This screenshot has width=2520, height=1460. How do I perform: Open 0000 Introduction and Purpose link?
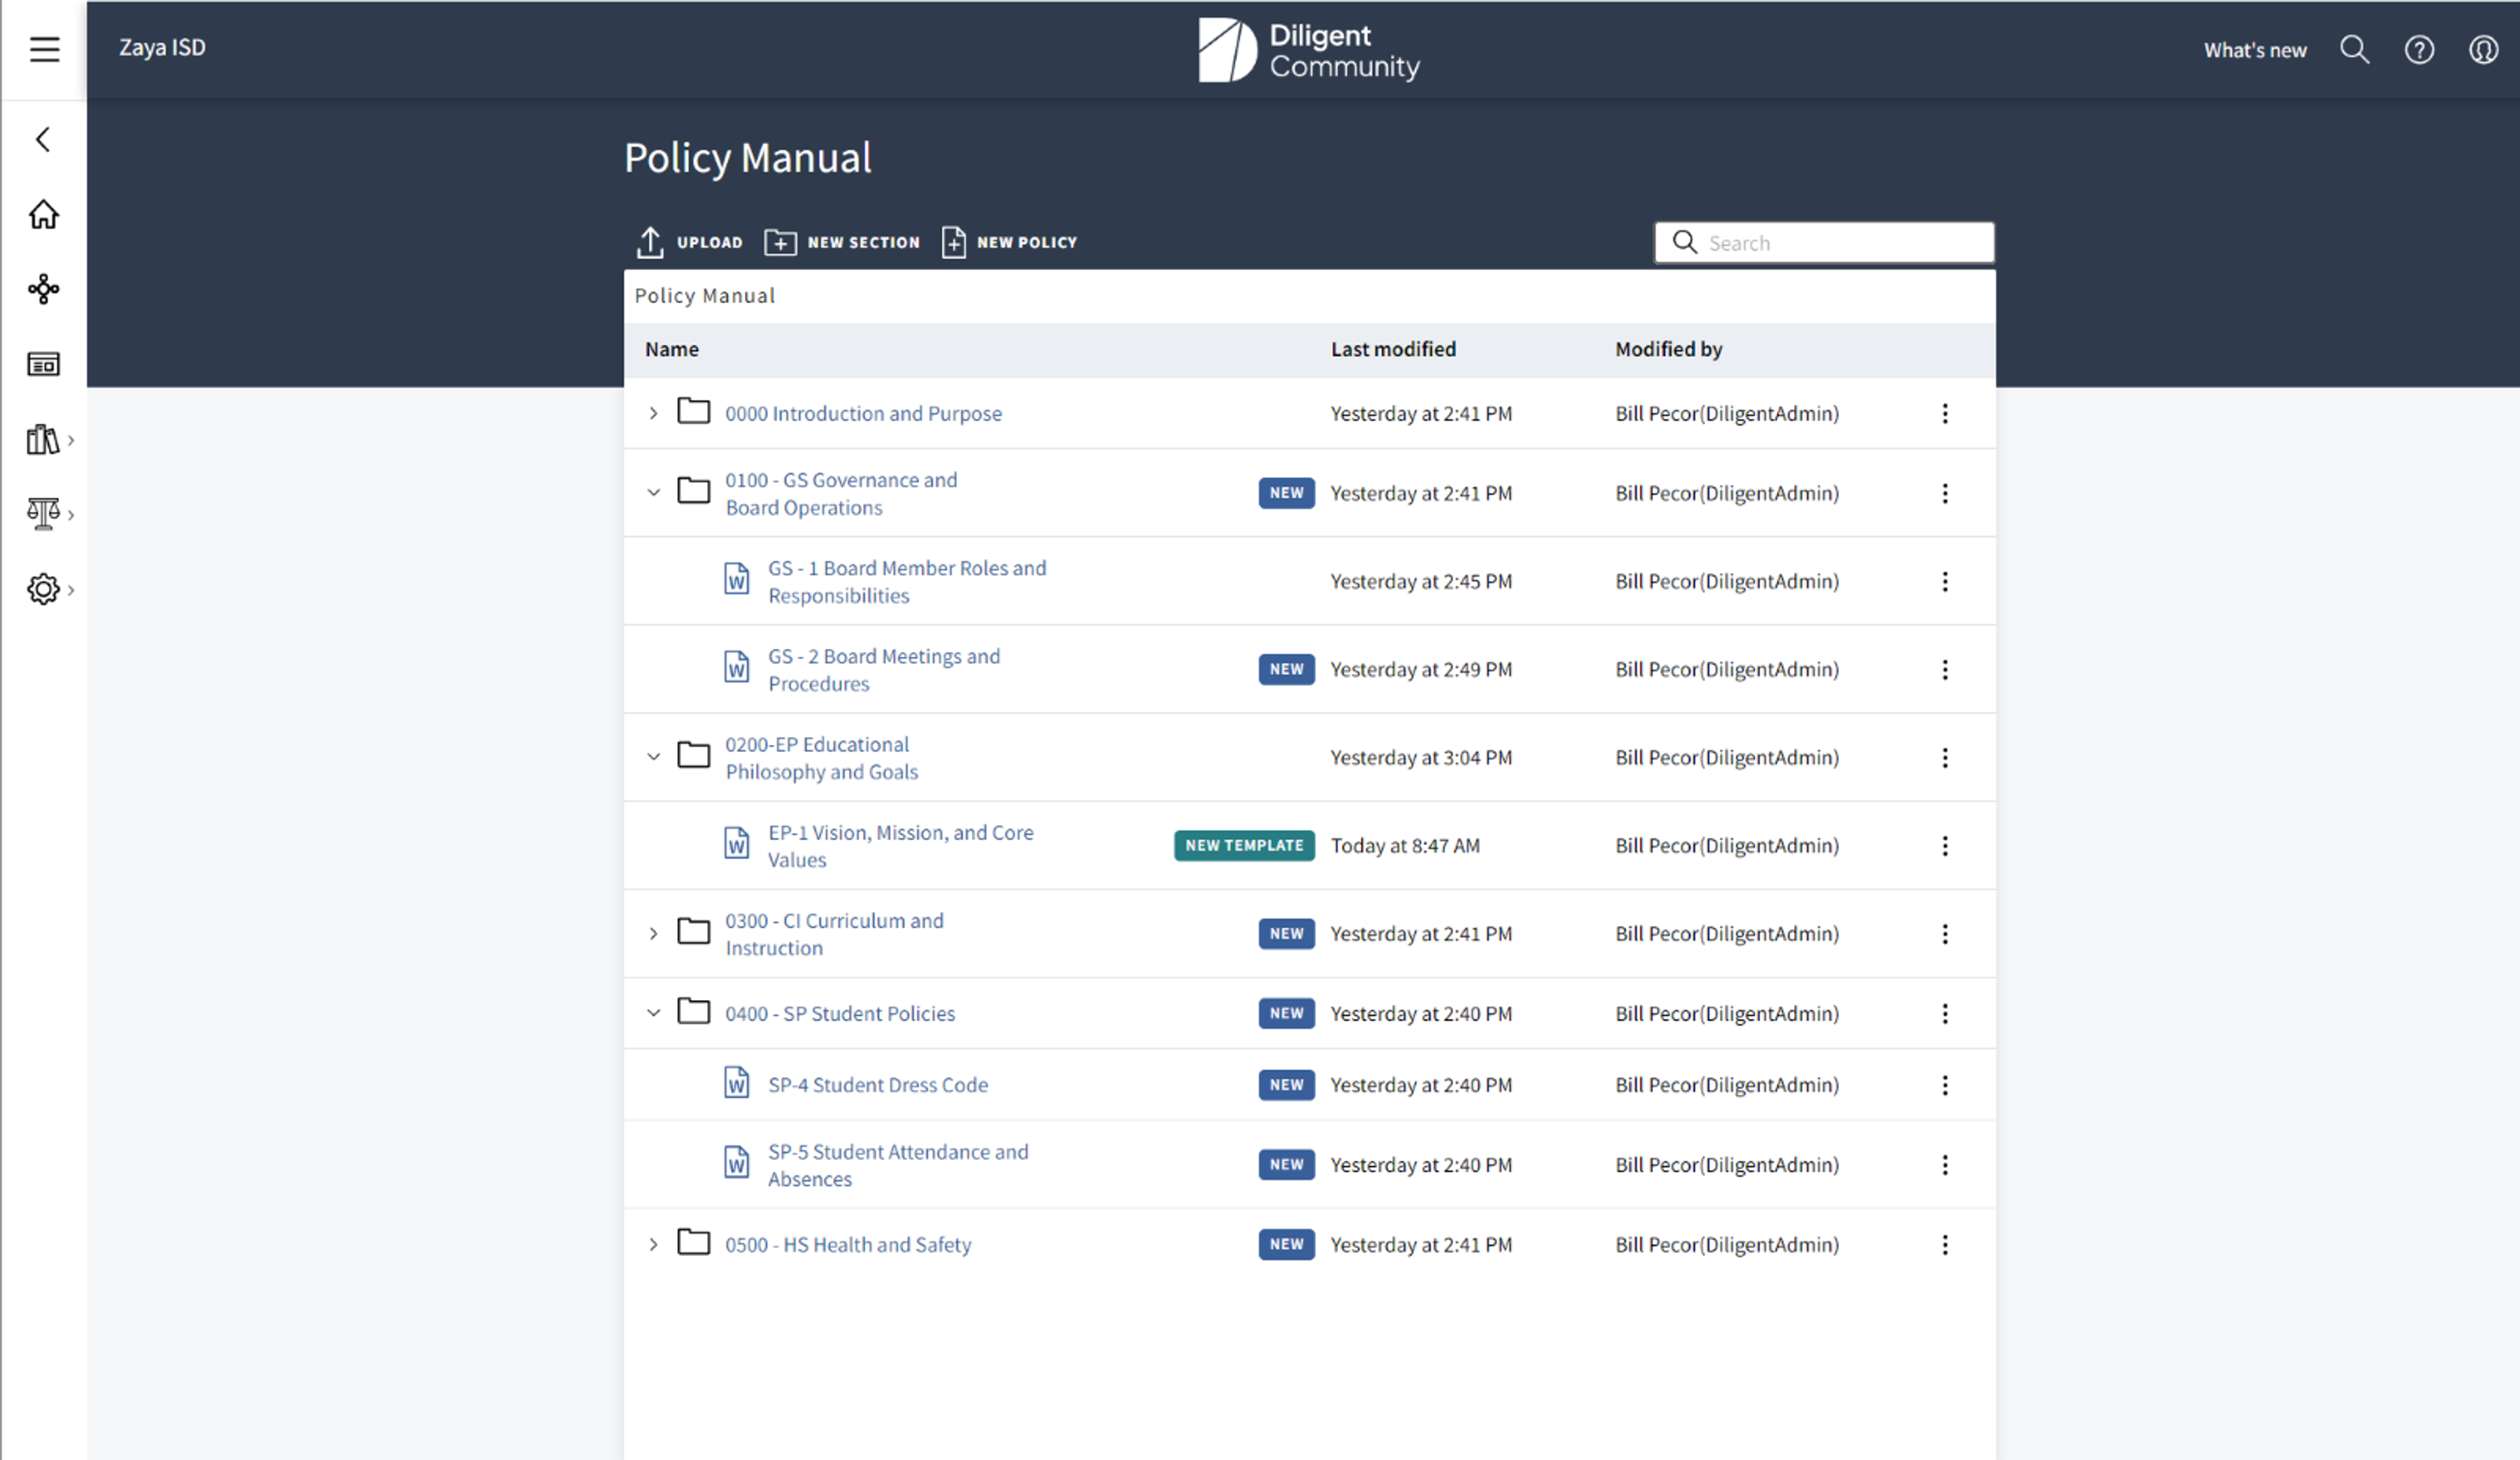coord(863,413)
